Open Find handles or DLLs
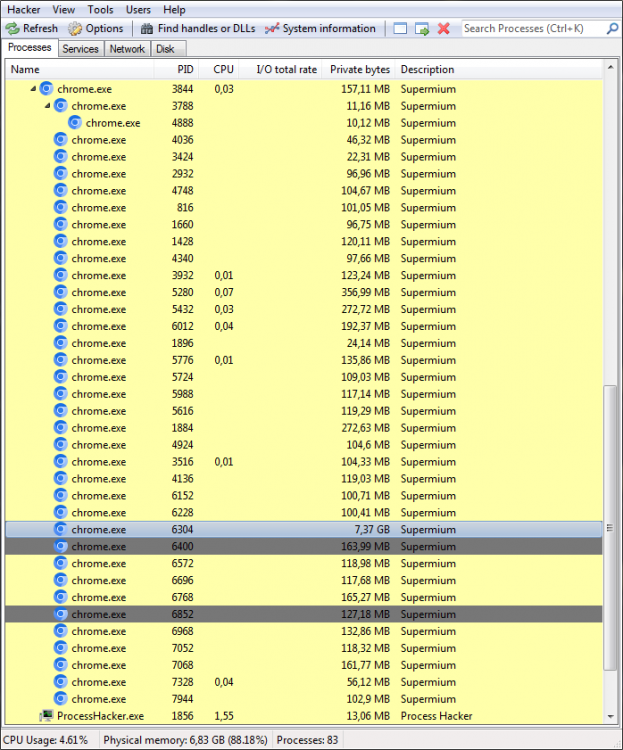Viewport: 623px width, 750px height. 198,29
